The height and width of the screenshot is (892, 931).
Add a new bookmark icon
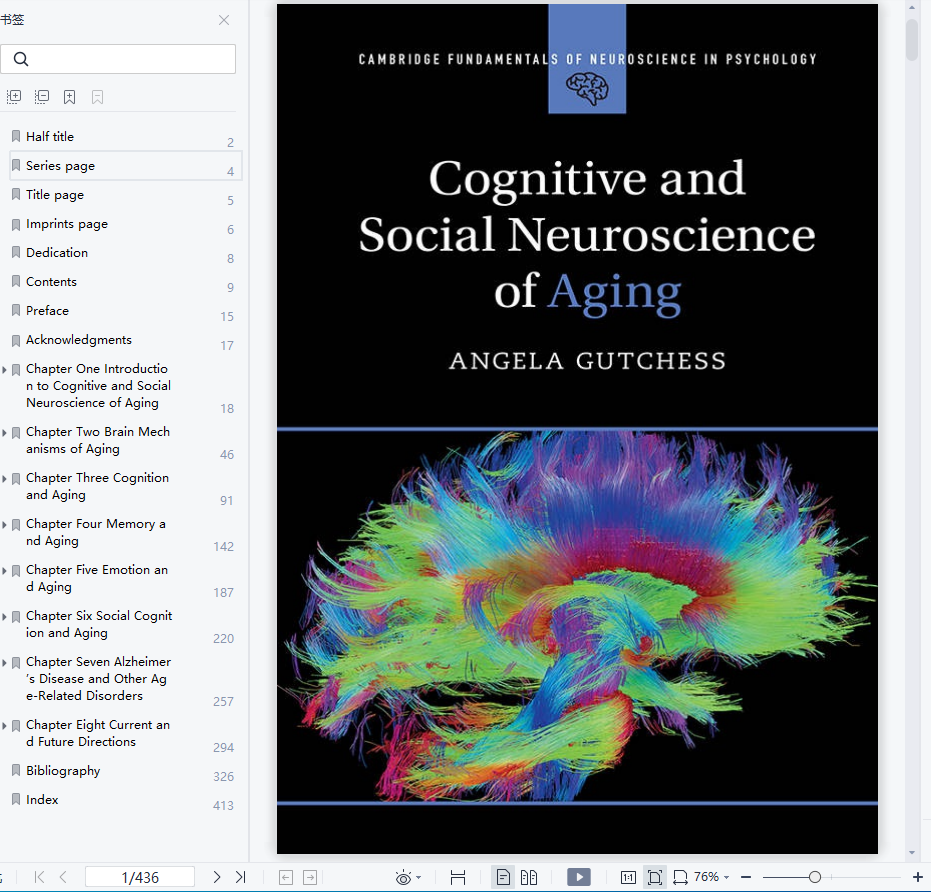point(69,97)
